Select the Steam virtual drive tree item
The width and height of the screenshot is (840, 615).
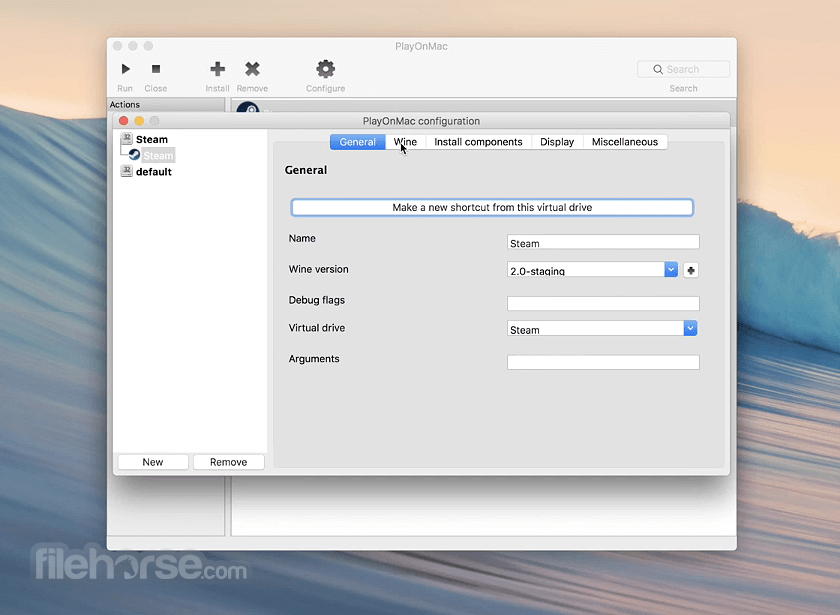click(152, 139)
